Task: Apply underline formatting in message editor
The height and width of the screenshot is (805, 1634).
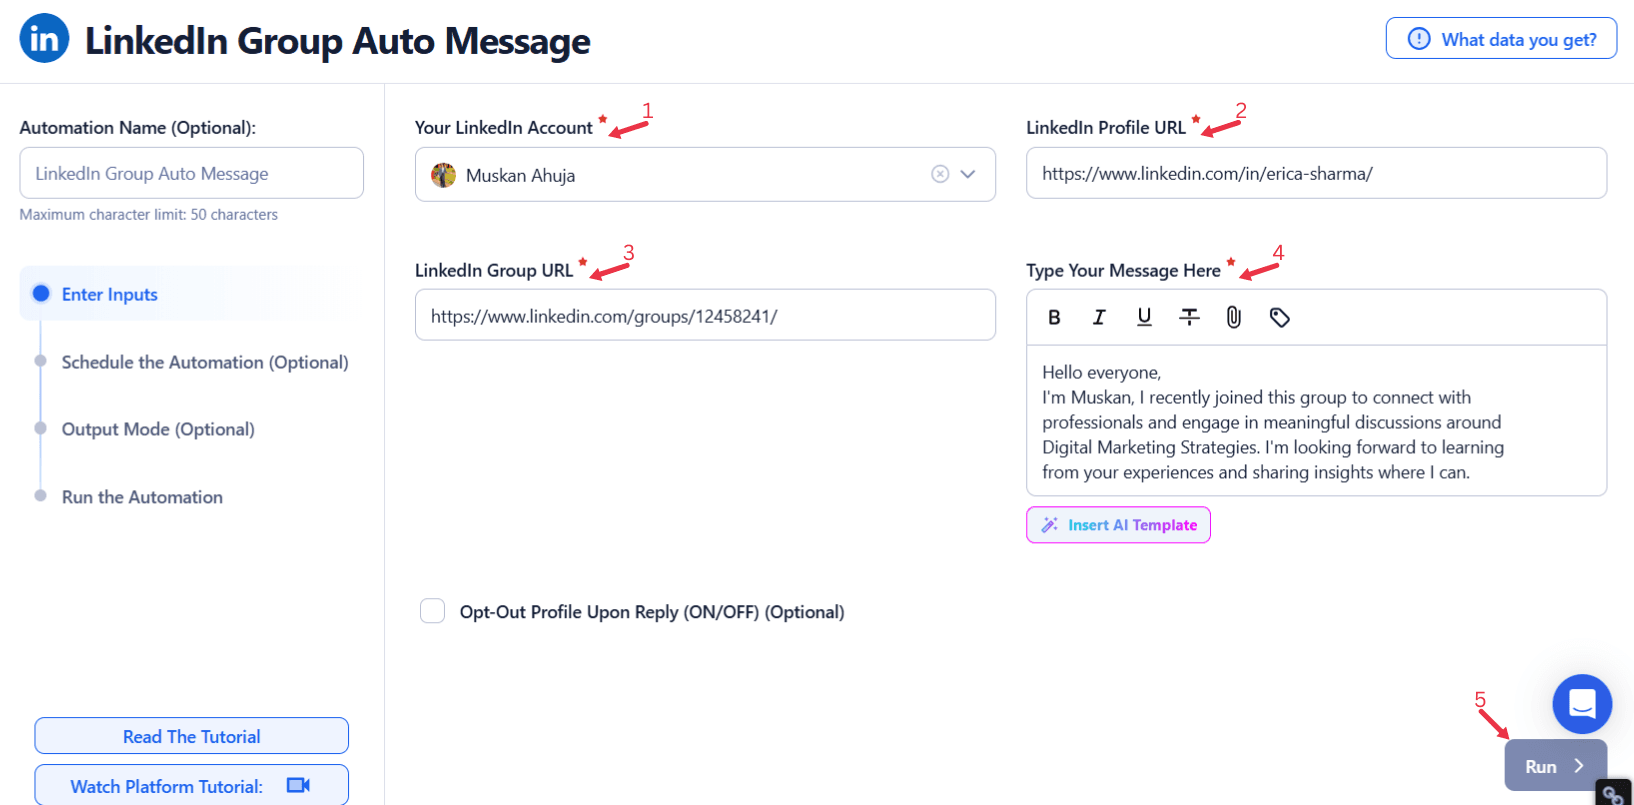Action: (1144, 317)
